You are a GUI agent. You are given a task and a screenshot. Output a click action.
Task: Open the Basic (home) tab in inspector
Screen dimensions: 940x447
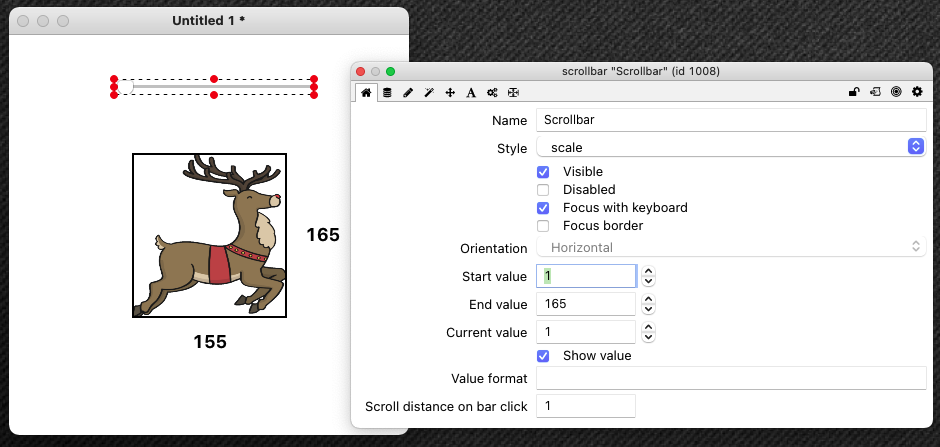(x=366, y=92)
